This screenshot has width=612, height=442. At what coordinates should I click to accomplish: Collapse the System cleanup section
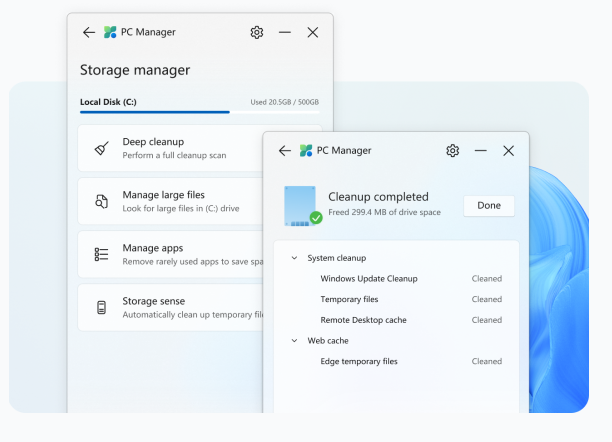(x=294, y=258)
